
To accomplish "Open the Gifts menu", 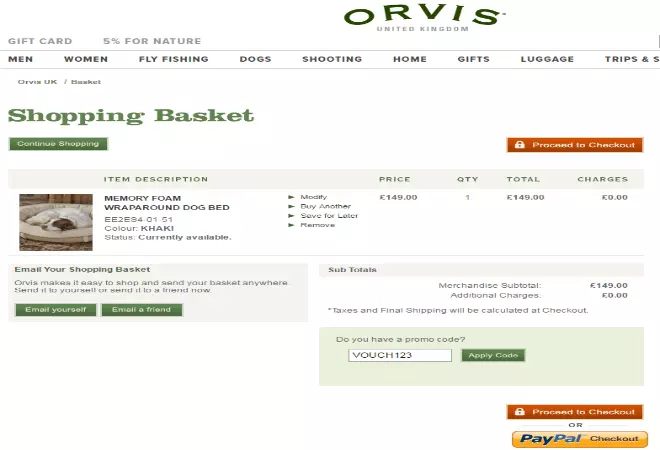I will tap(474, 59).
